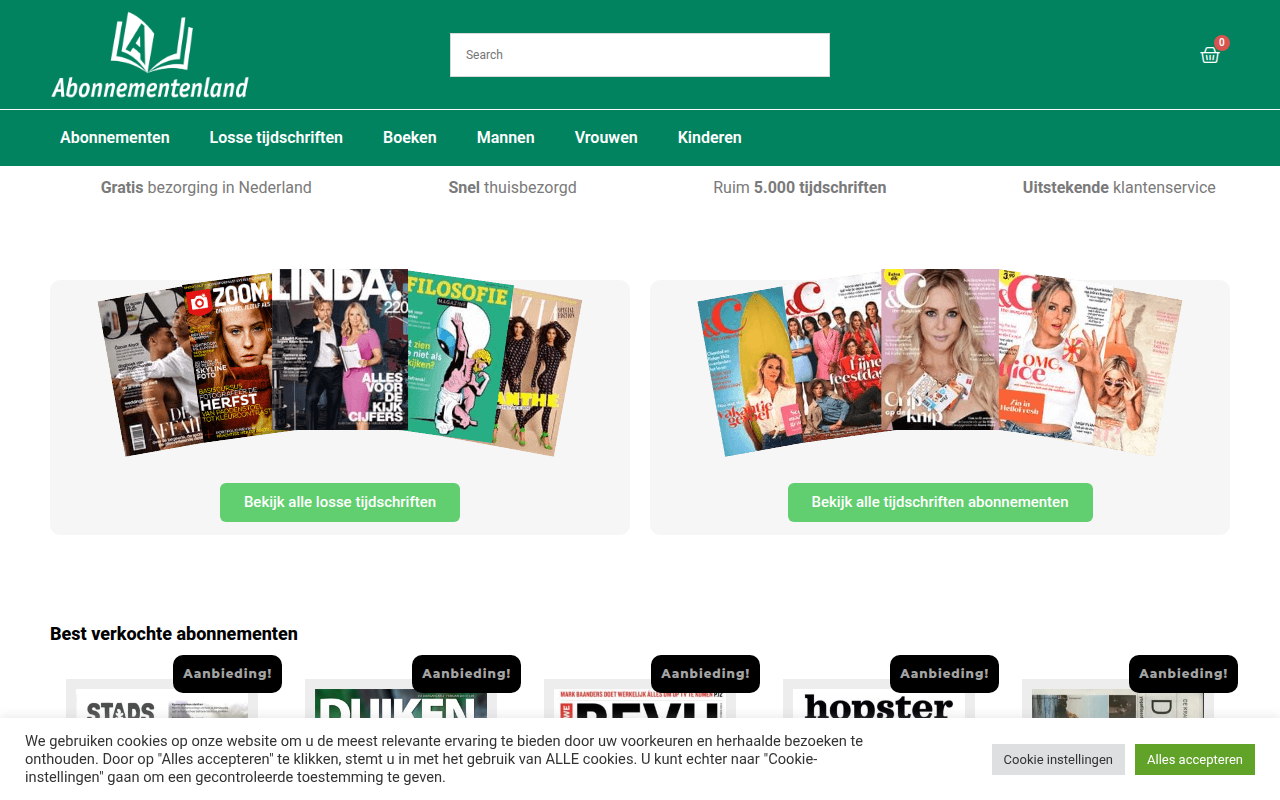Focus the Search input field

tap(640, 55)
